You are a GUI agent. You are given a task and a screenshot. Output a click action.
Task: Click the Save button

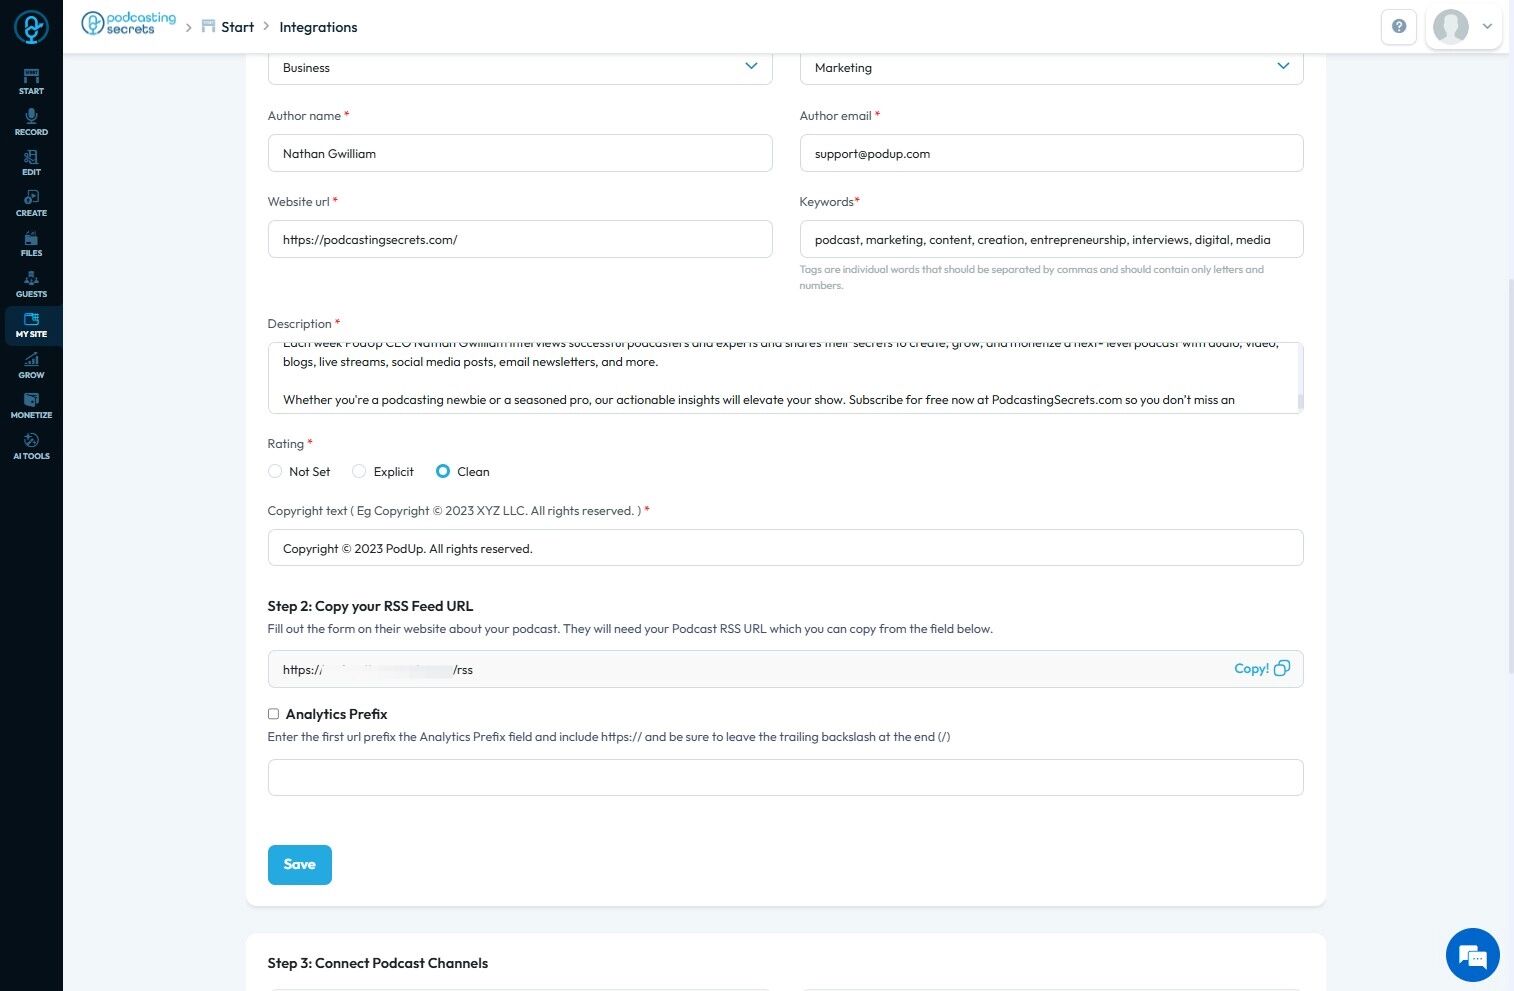(x=299, y=865)
